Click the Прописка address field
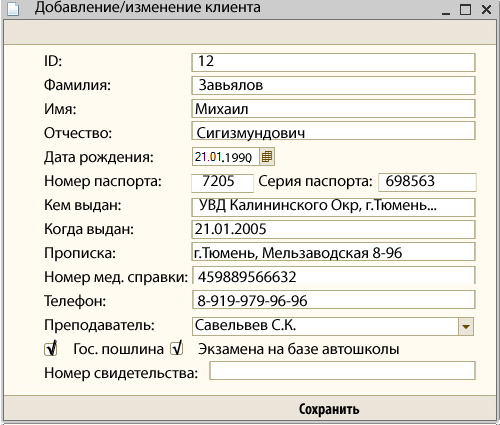Screen dimensions: 500x425 coord(333,252)
